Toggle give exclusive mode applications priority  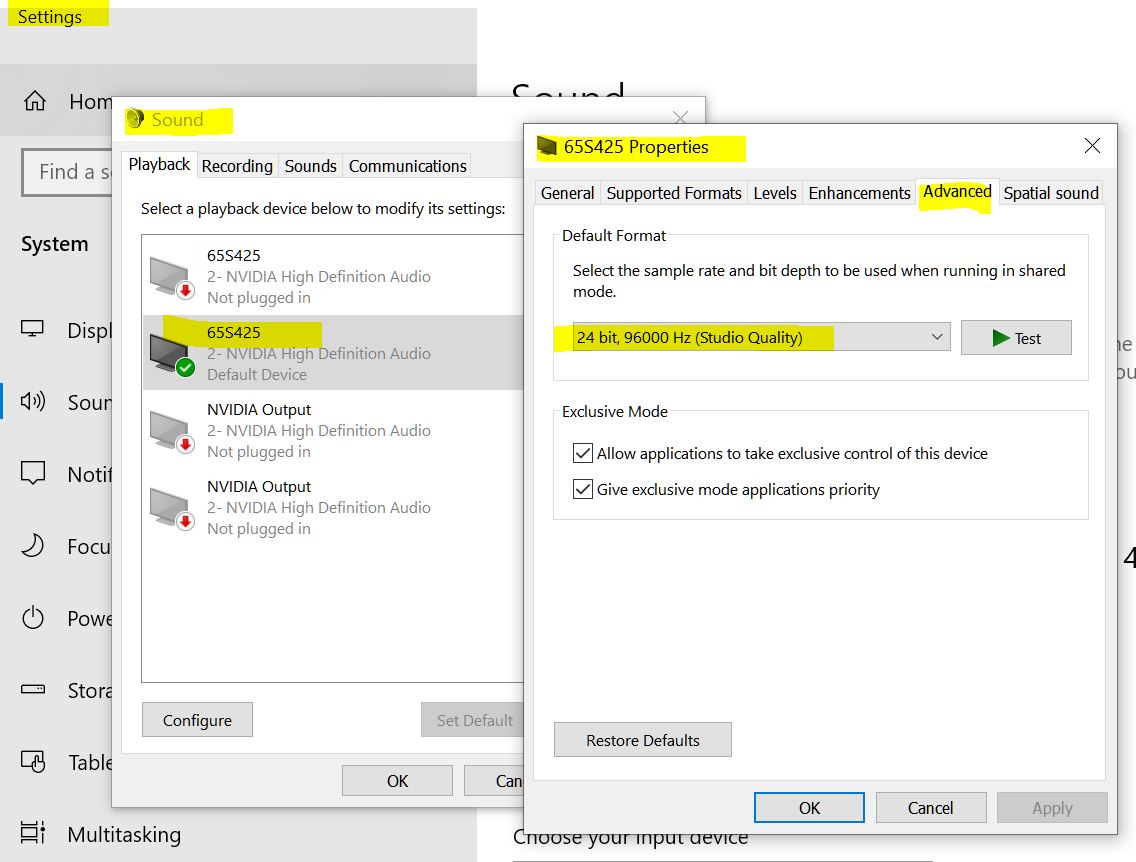tap(582, 490)
